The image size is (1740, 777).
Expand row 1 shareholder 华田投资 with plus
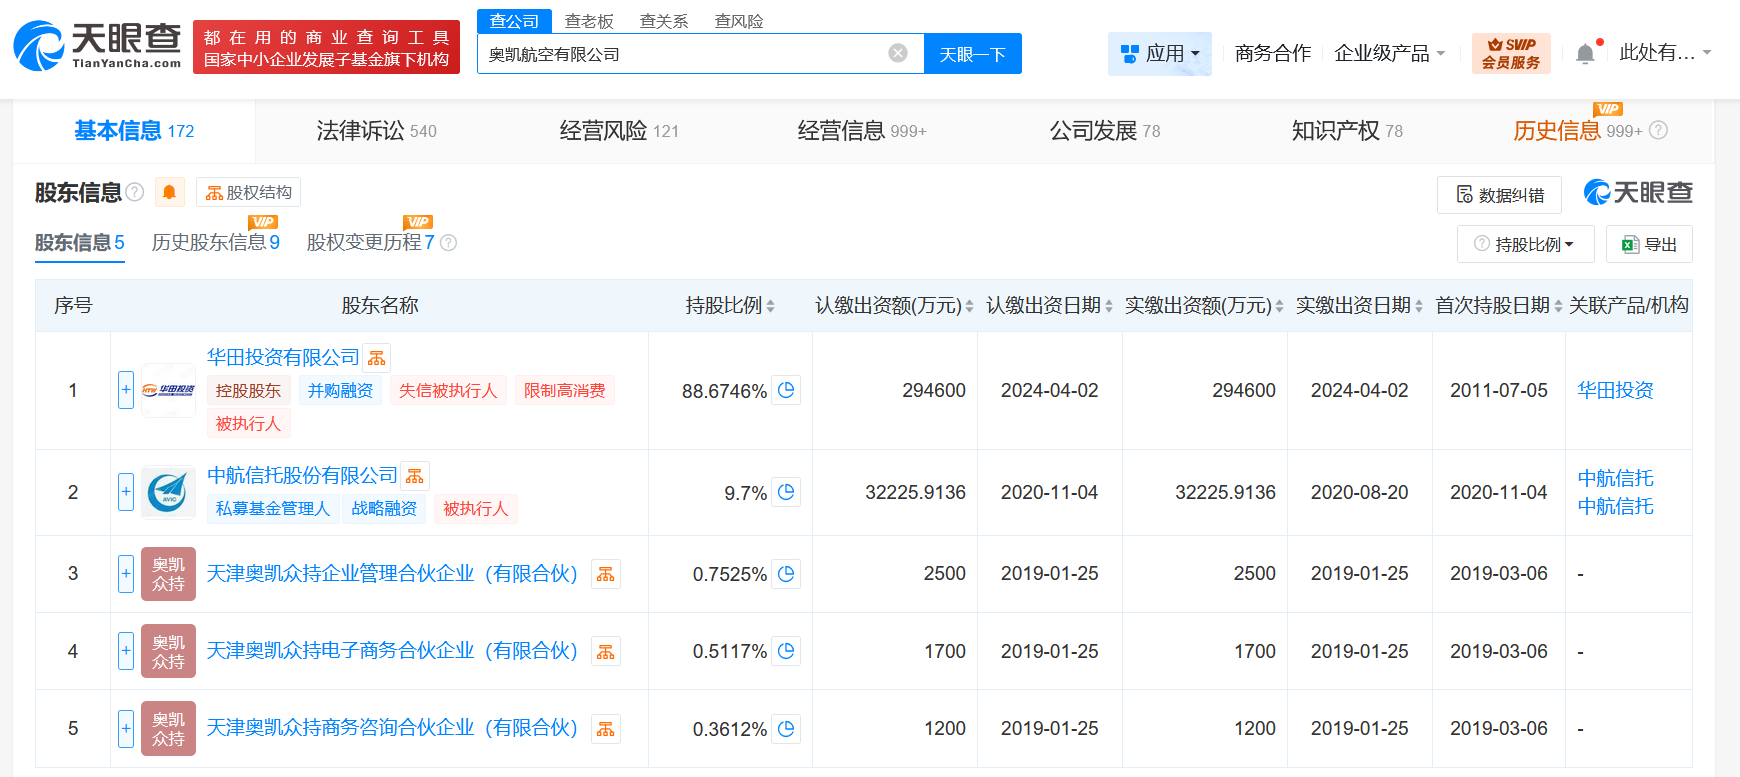[126, 390]
